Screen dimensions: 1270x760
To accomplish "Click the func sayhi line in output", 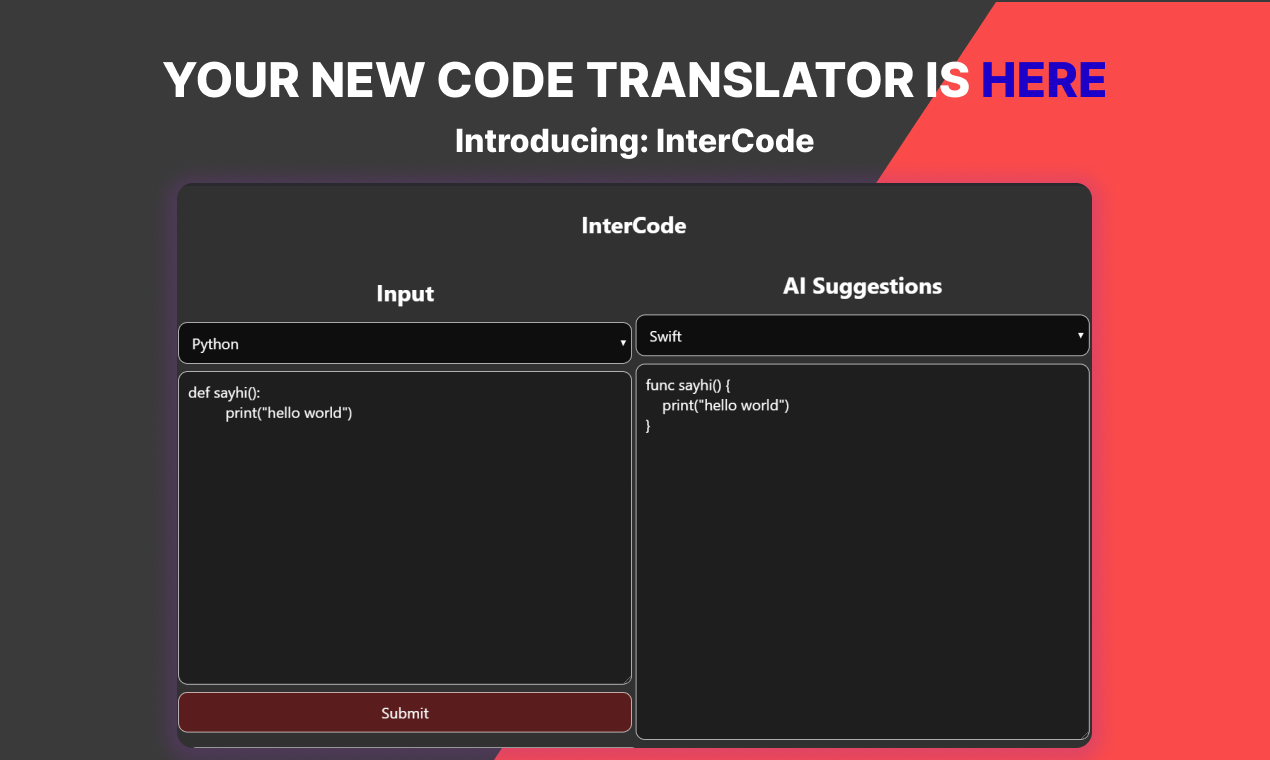I will pos(688,384).
